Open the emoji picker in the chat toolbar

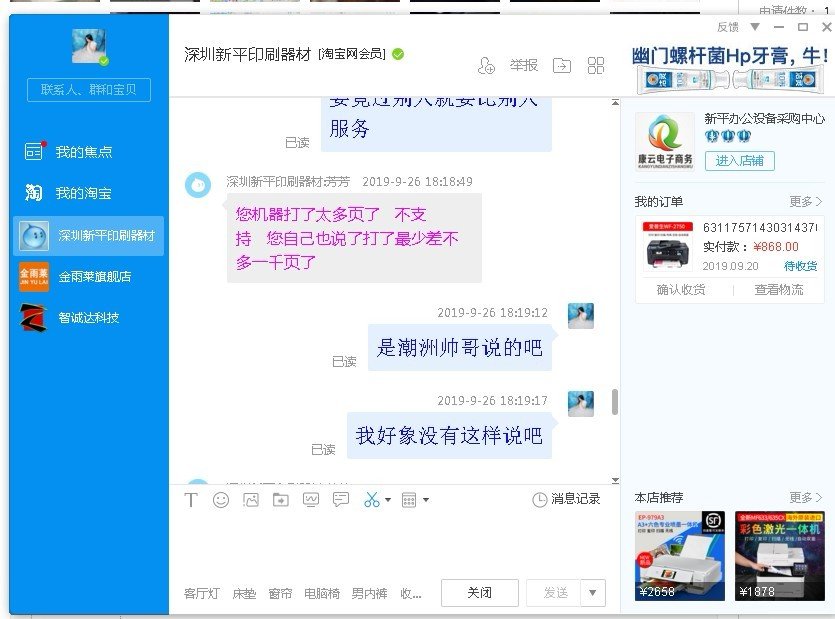pos(221,499)
